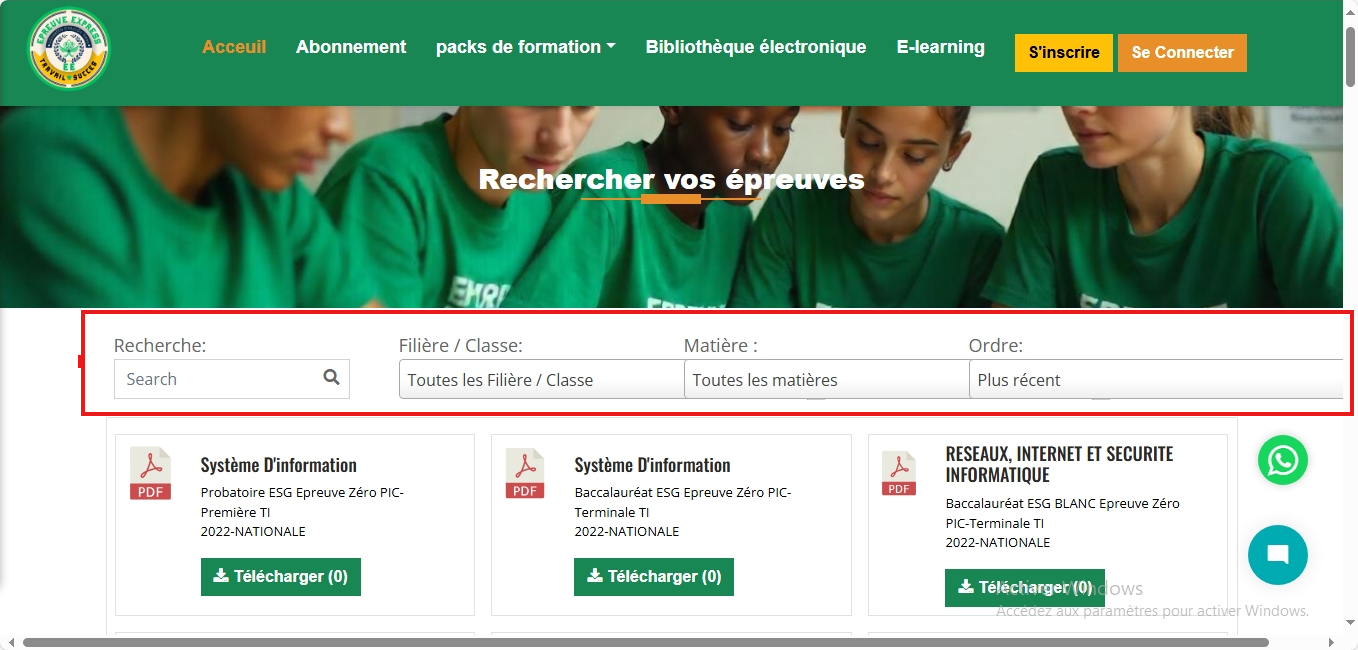Go to the Acceuil menu item
This screenshot has width=1358, height=650.
(x=234, y=47)
